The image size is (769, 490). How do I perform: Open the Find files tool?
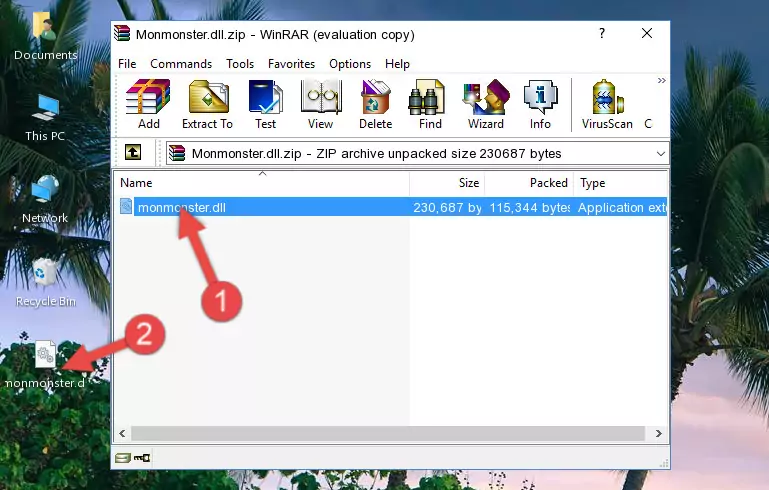point(430,104)
